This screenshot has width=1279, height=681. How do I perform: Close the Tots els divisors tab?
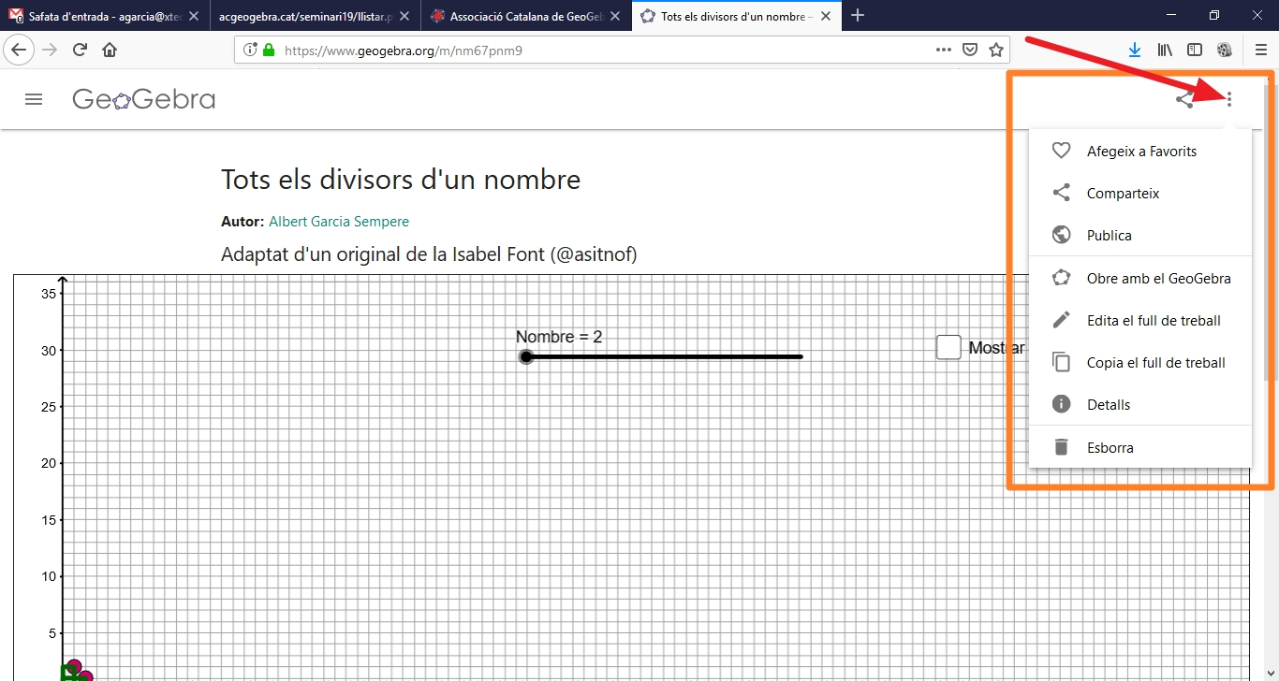tap(825, 16)
